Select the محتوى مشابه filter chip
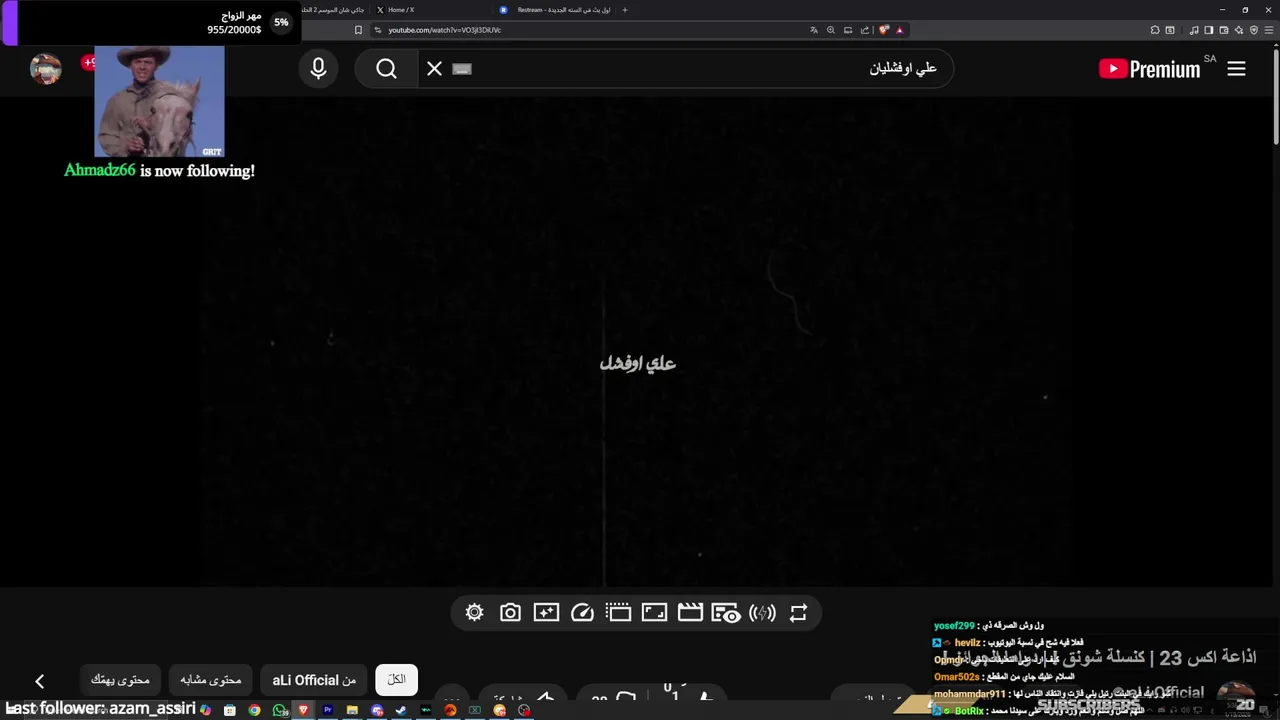1280x720 pixels. (211, 680)
